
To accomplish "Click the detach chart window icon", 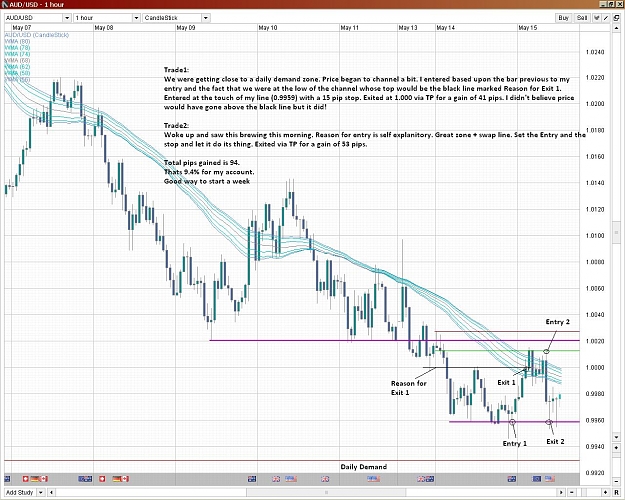I will coord(616,18).
